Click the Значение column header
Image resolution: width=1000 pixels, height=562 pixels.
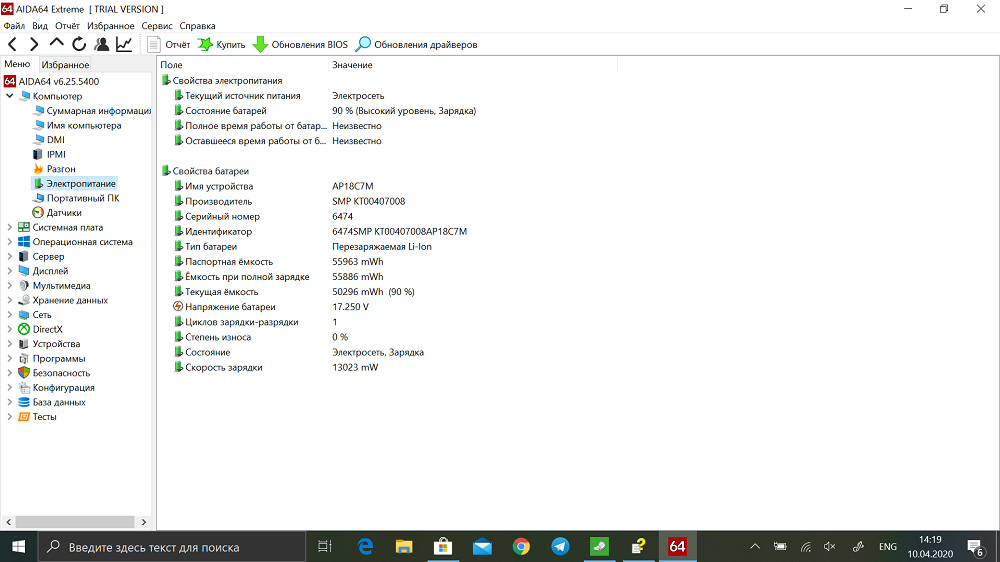tap(352, 65)
